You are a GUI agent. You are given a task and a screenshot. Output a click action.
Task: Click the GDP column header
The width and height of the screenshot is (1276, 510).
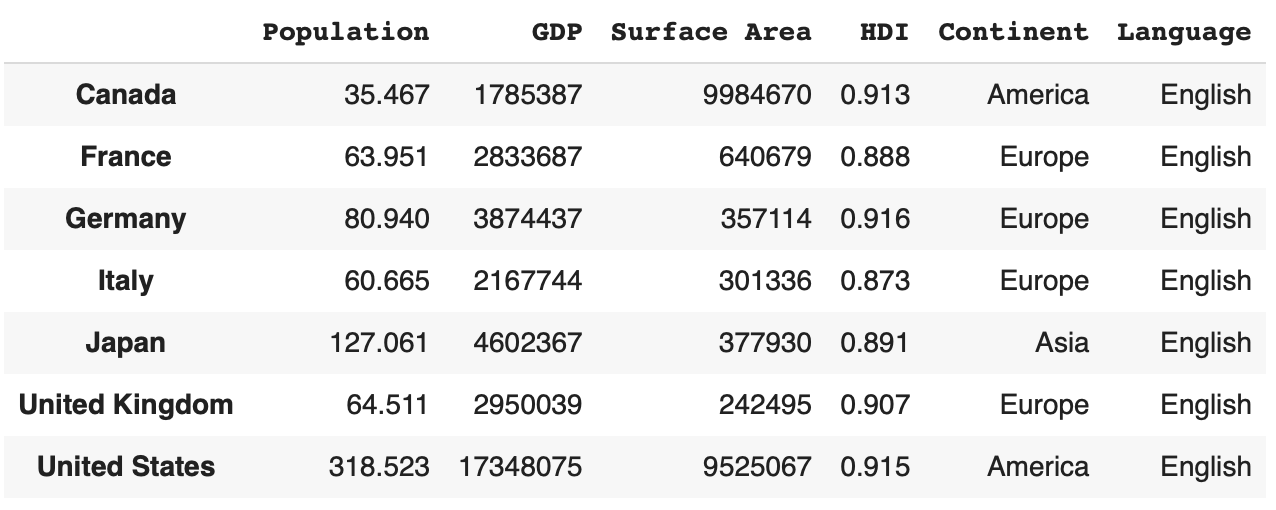556,32
